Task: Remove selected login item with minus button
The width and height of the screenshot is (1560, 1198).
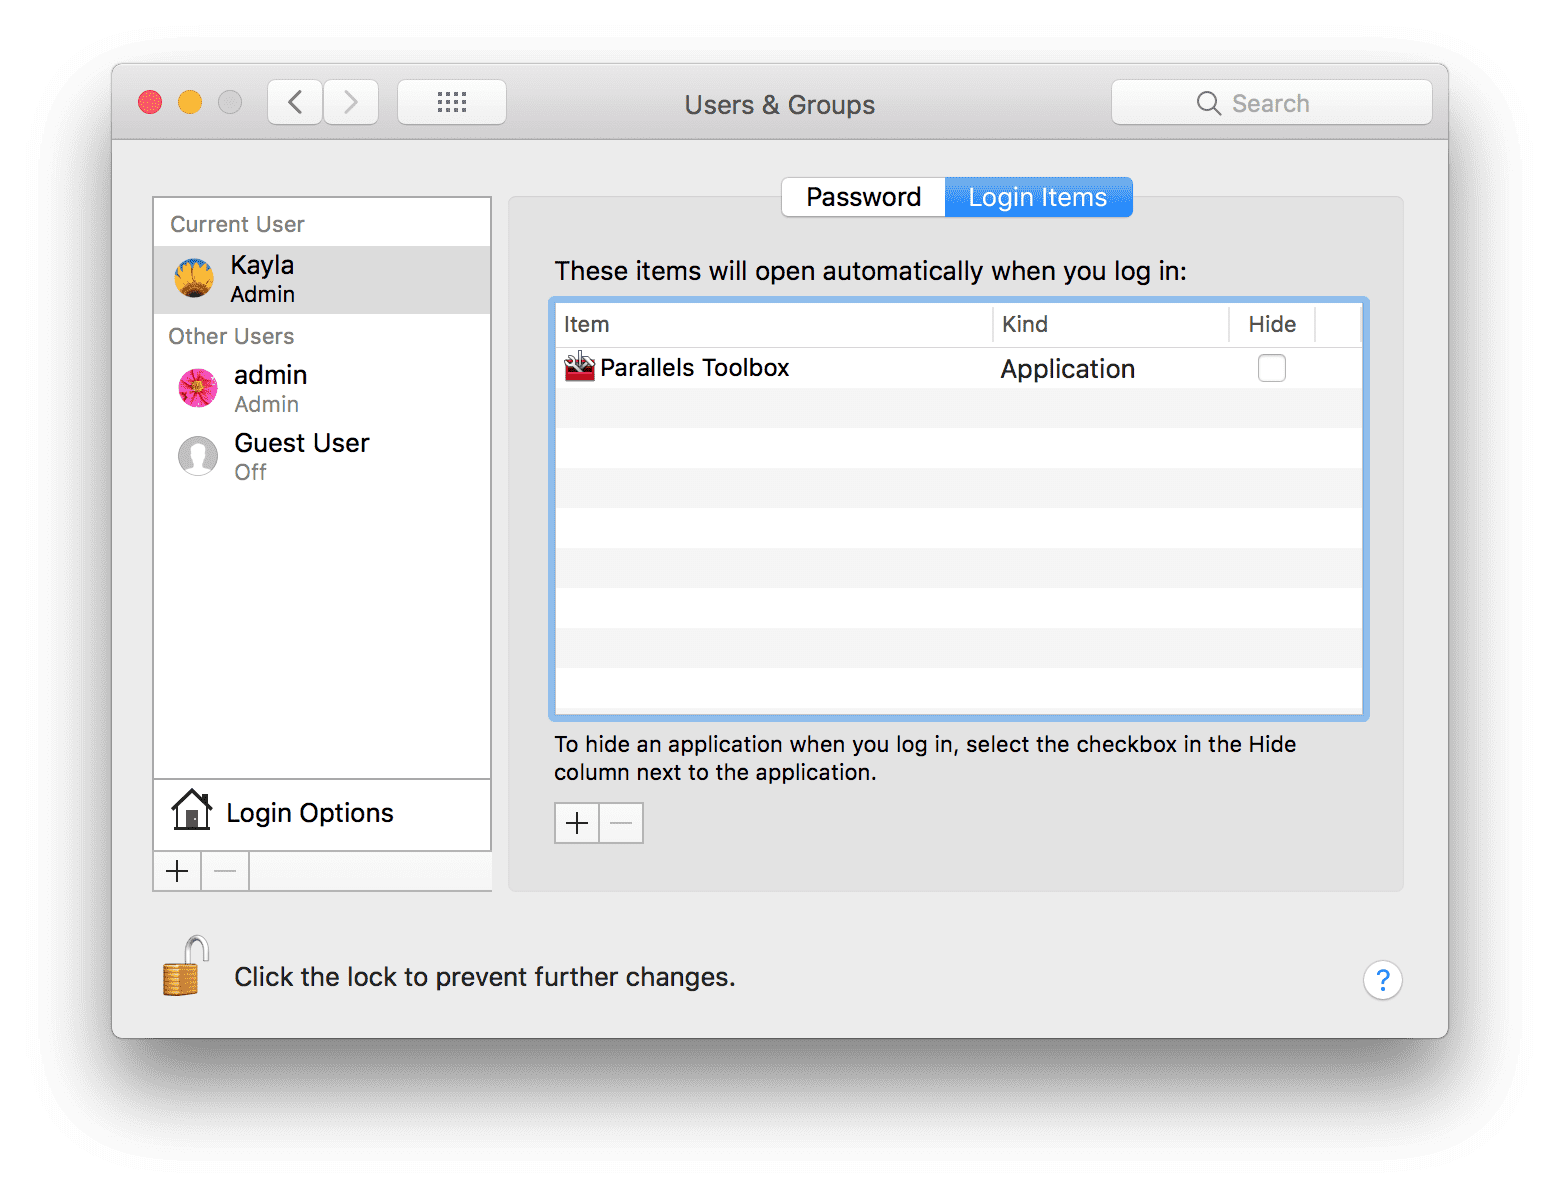Action: pos(620,822)
